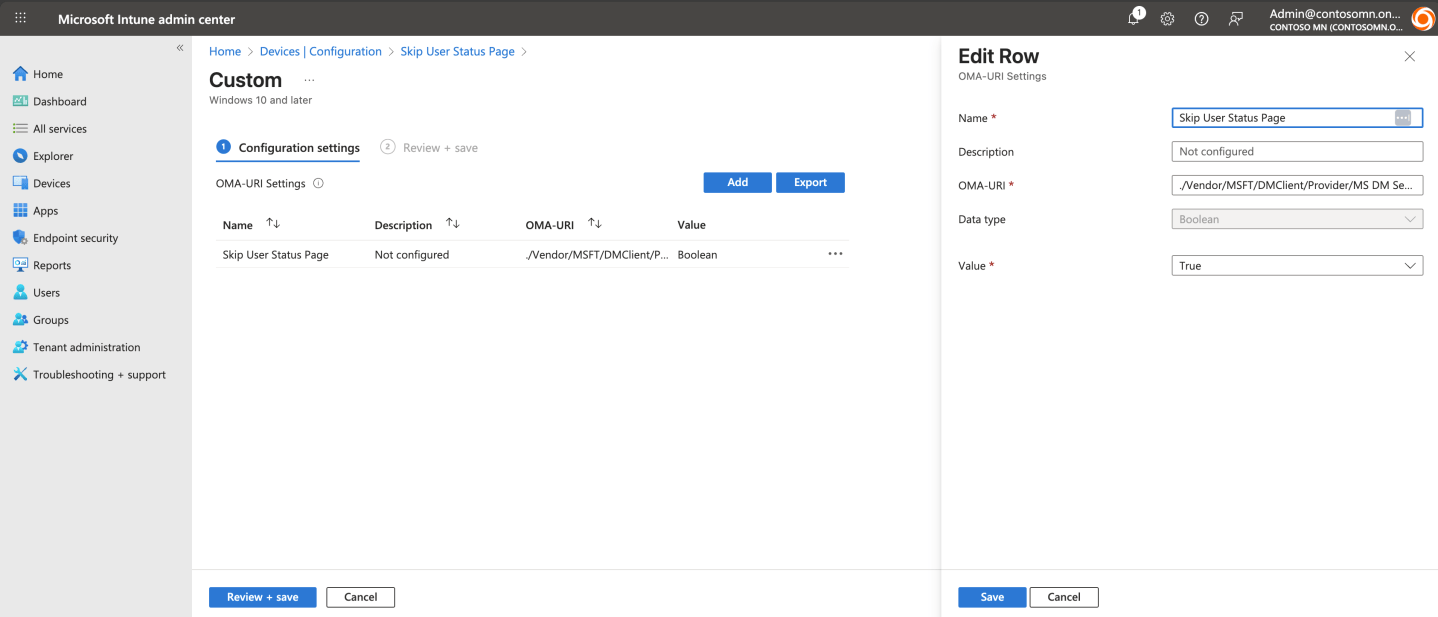The image size is (1438, 617).
Task: Open the row ellipsis menu for Skip User Status Page
Action: tap(835, 254)
